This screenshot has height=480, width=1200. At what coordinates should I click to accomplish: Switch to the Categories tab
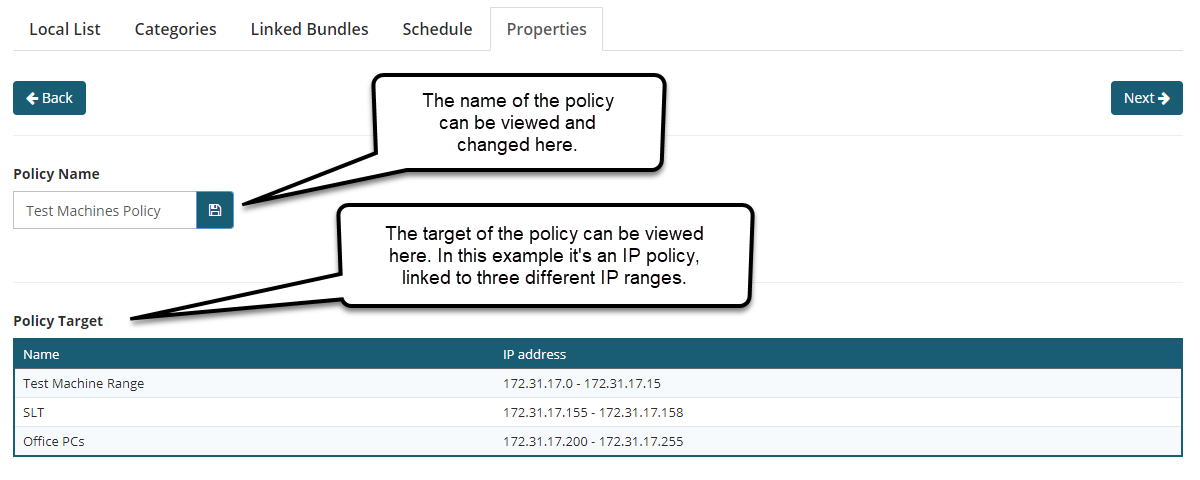[x=176, y=29]
